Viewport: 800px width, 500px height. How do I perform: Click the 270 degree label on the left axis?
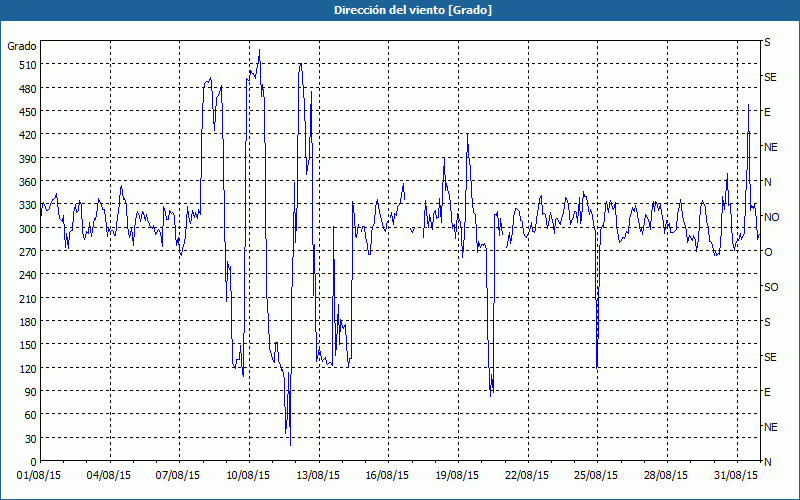pyautogui.click(x=28, y=252)
